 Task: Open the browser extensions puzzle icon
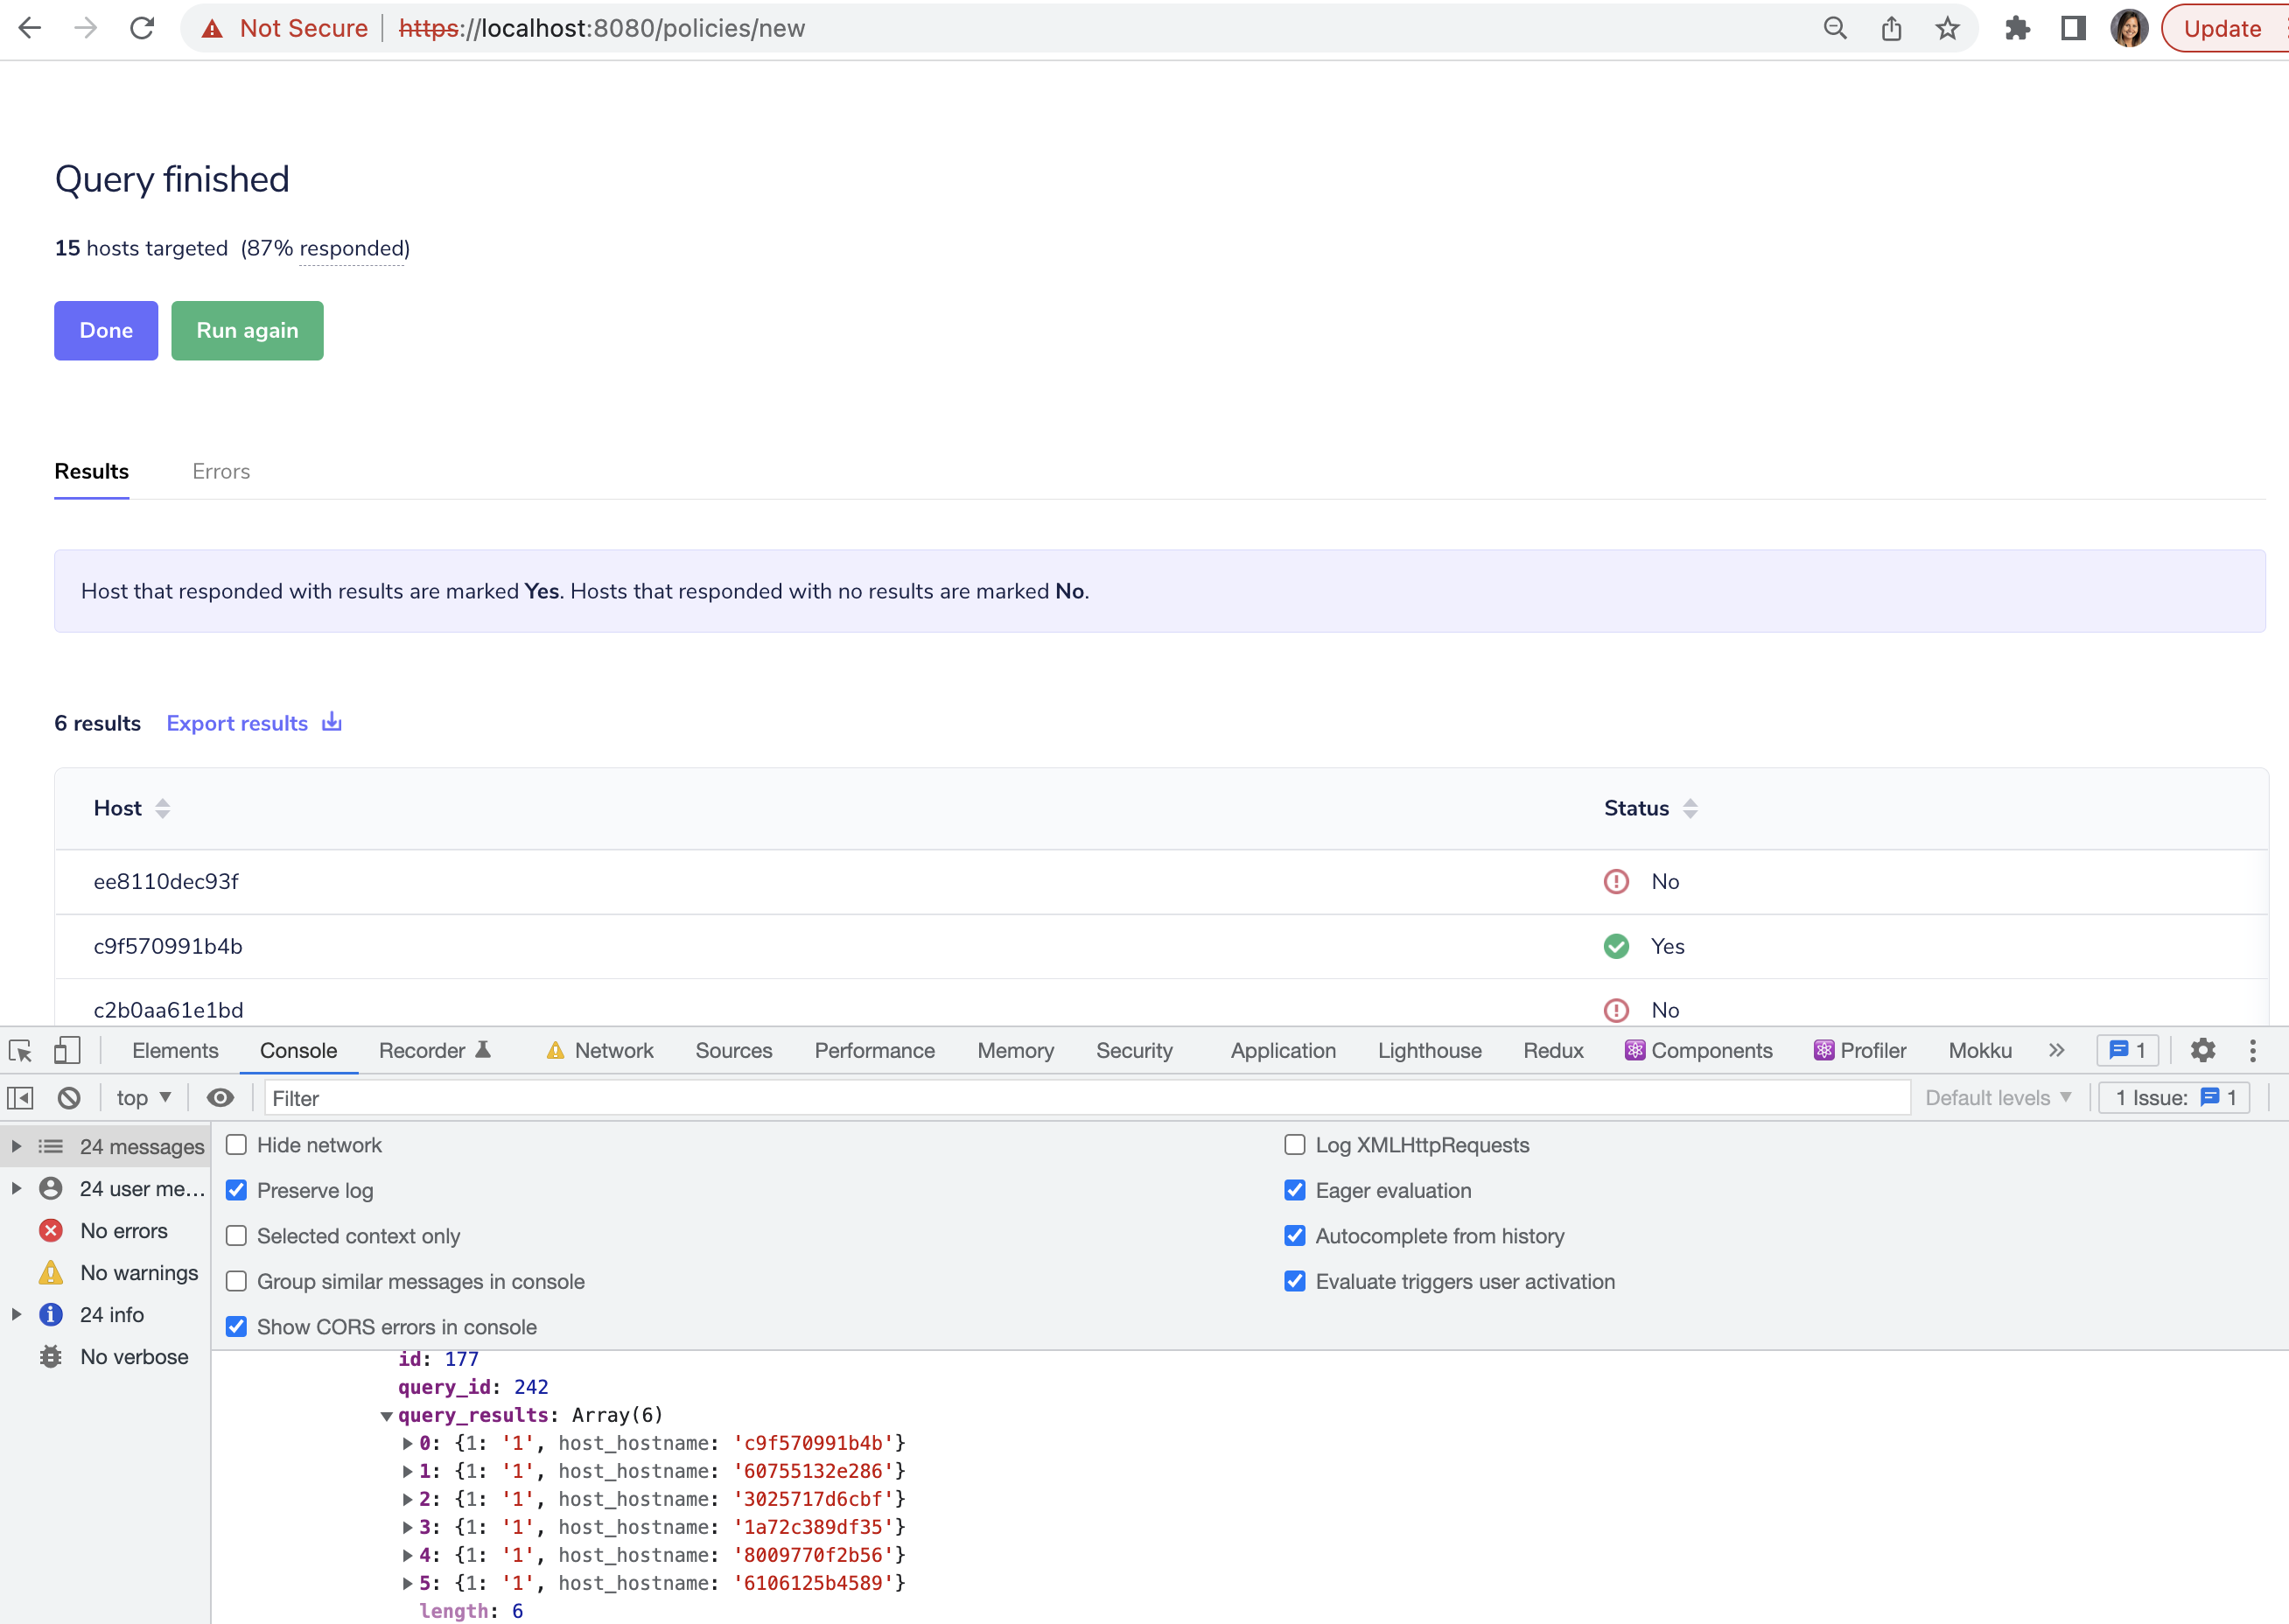coord(2017,28)
